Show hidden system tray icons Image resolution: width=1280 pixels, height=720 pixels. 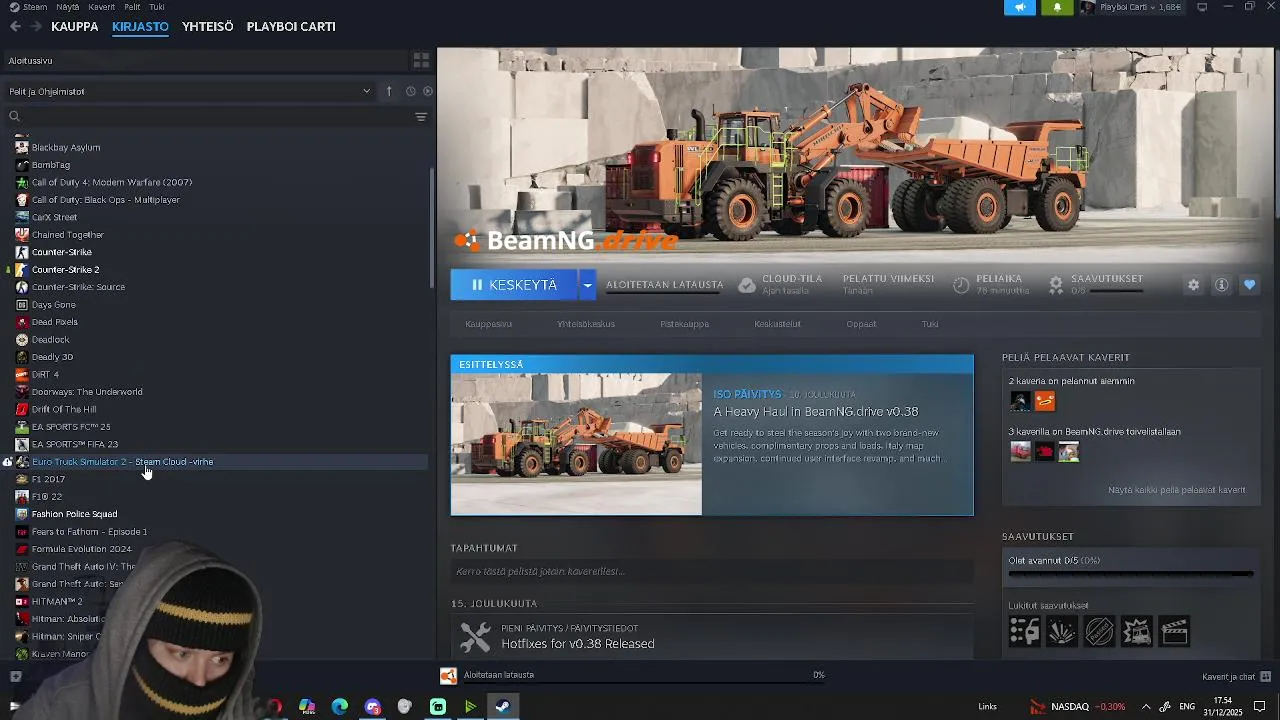(x=1146, y=706)
